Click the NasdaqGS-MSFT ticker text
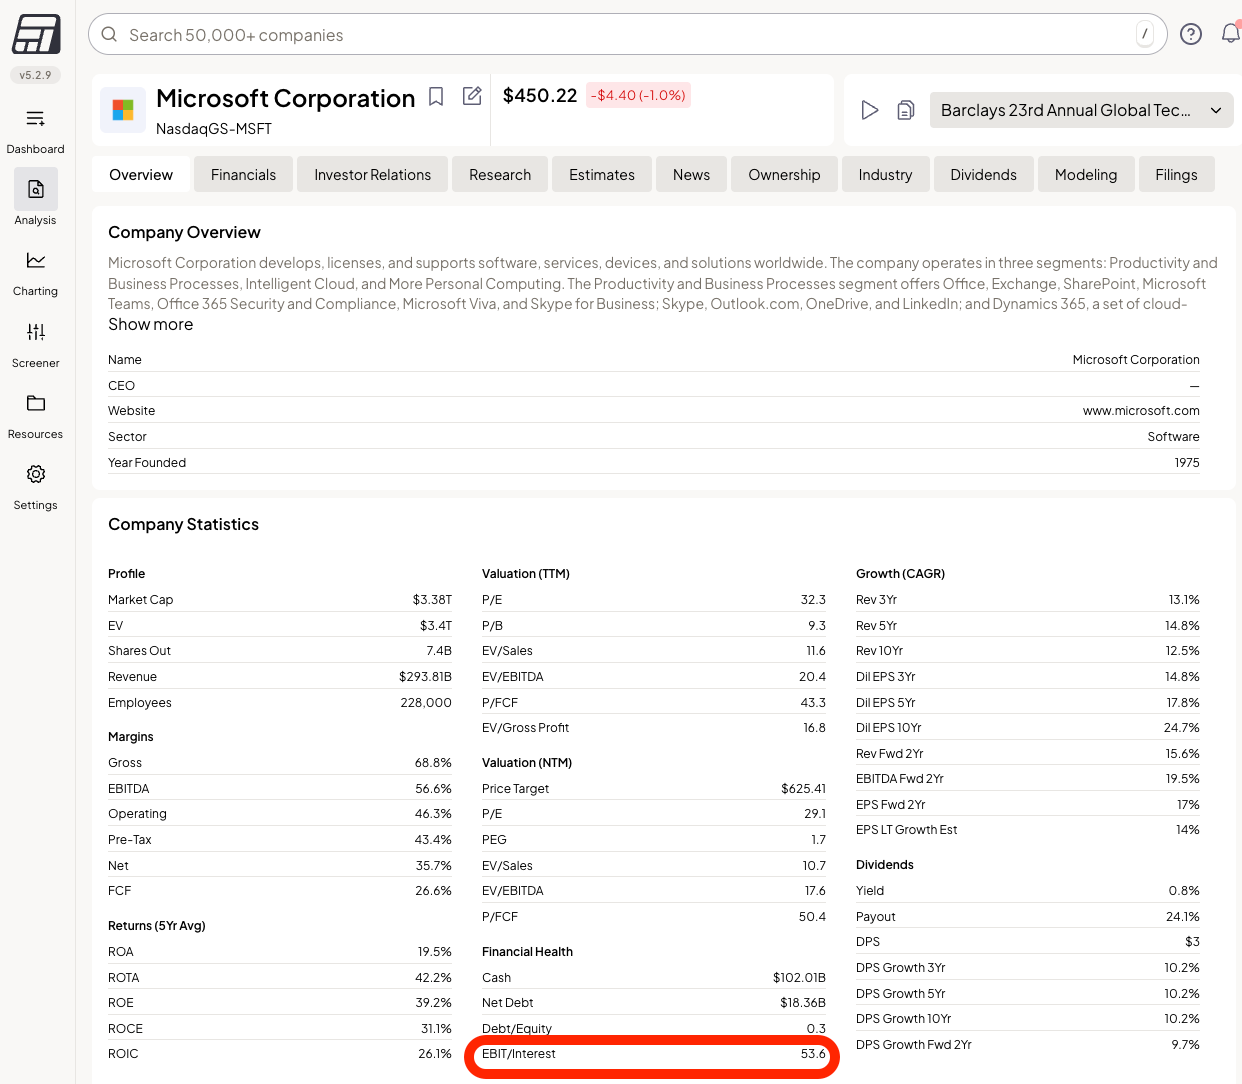Image resolution: width=1242 pixels, height=1084 pixels. click(x=214, y=129)
